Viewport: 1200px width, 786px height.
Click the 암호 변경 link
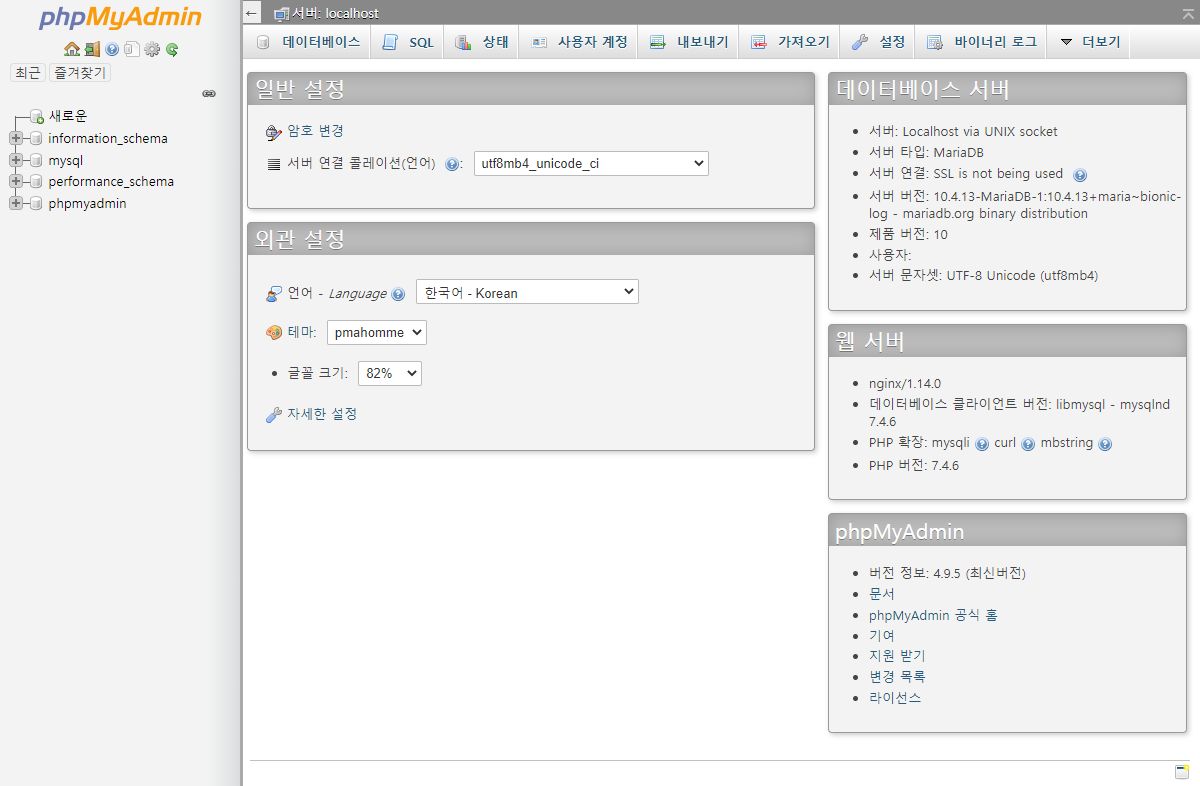click(315, 131)
